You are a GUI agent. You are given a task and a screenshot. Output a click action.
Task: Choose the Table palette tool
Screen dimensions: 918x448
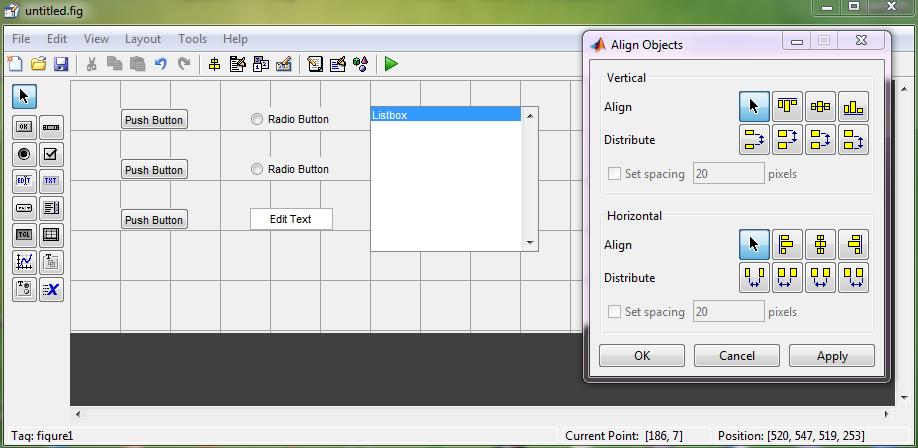[51, 235]
